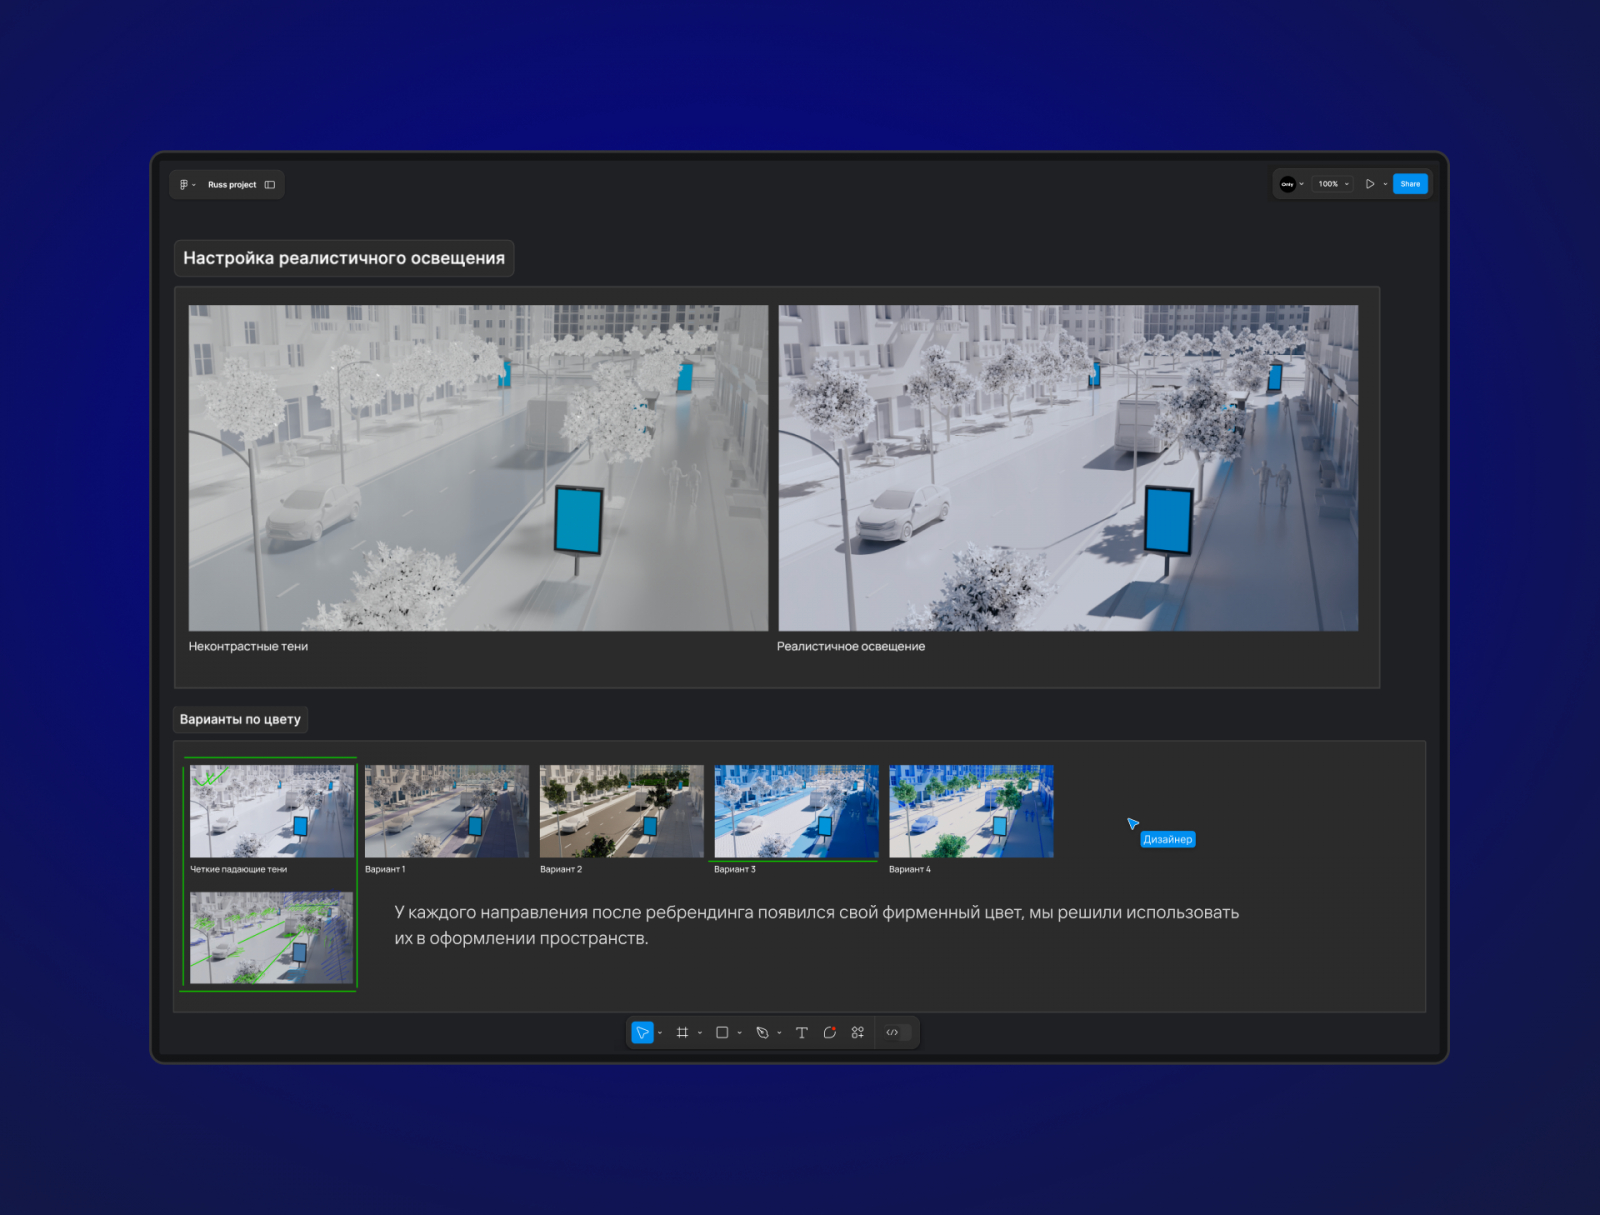Activate the Comment tool

pos(829,1032)
